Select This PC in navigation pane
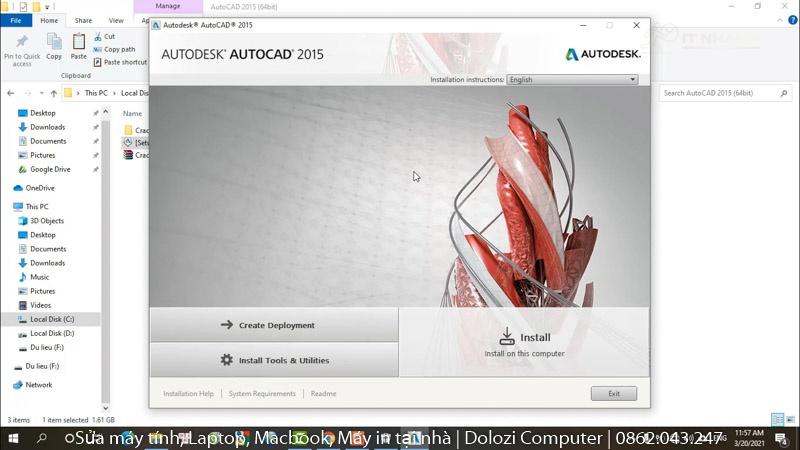 pyautogui.click(x=37, y=207)
